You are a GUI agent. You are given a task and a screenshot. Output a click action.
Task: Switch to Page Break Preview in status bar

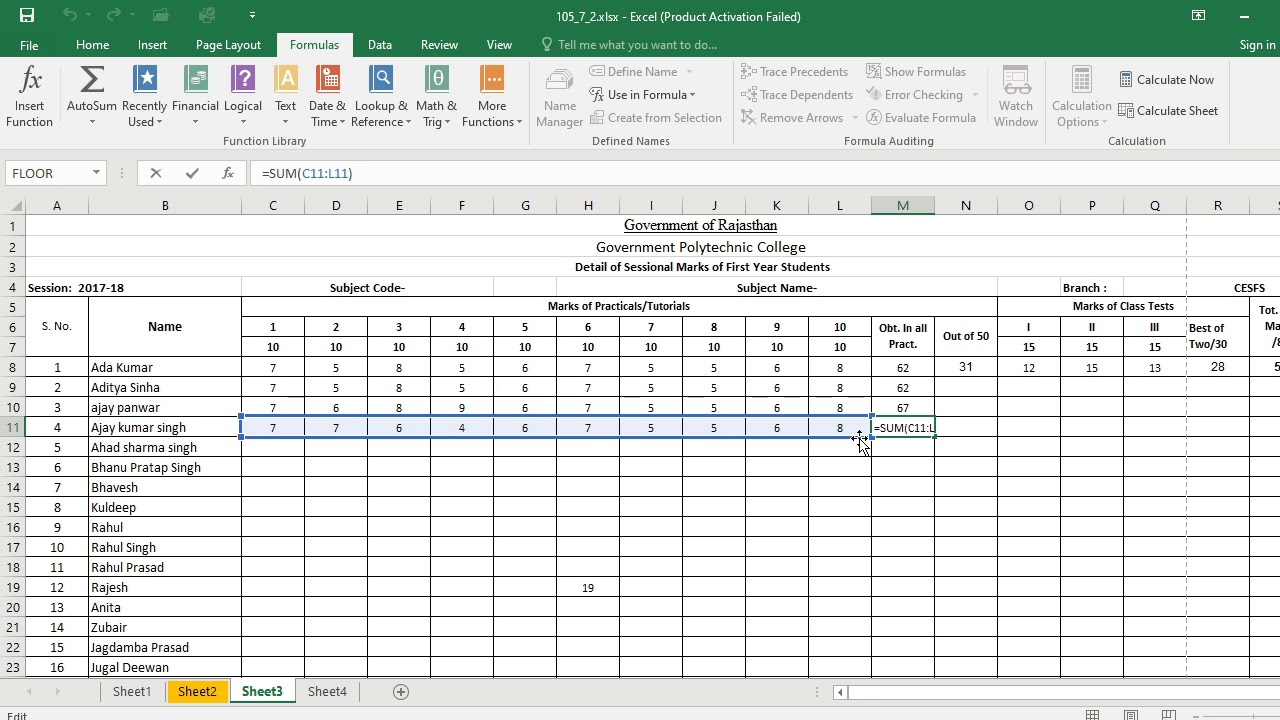1169,715
